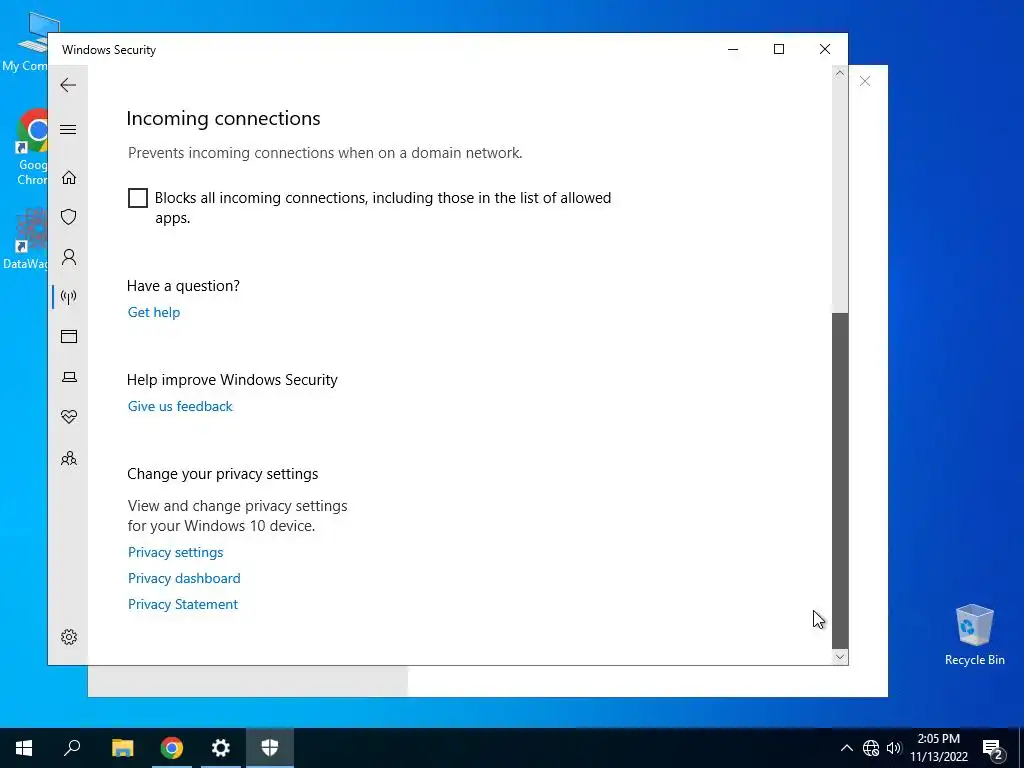Open Family options people icon
This screenshot has height=768, width=1024.
pos(69,458)
